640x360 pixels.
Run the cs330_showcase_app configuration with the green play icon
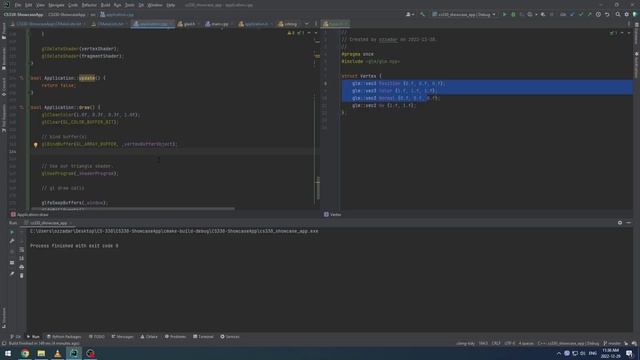coord(504,14)
